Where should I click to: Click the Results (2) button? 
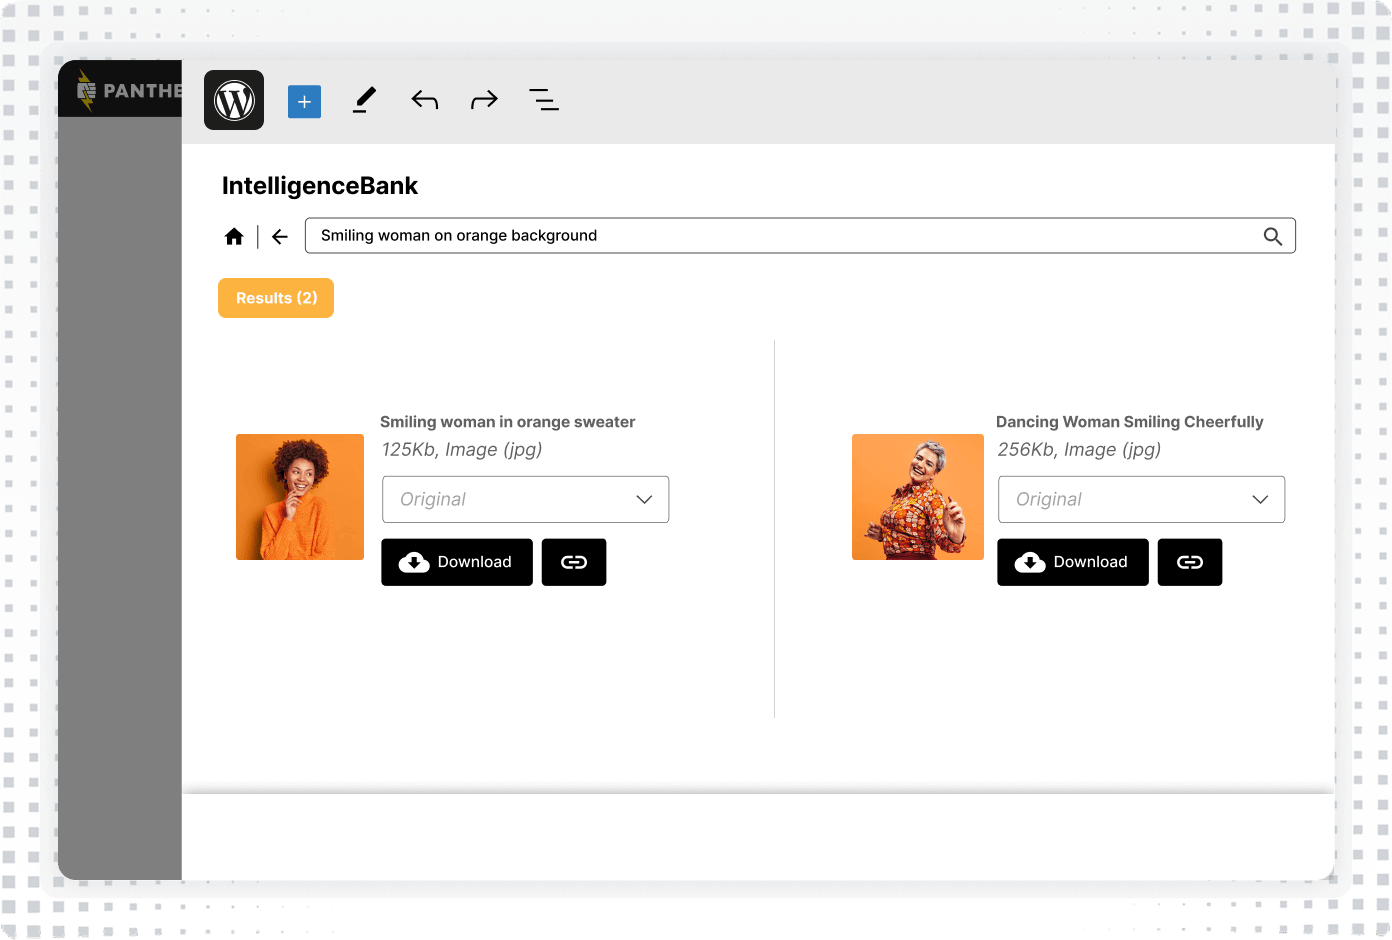click(276, 298)
